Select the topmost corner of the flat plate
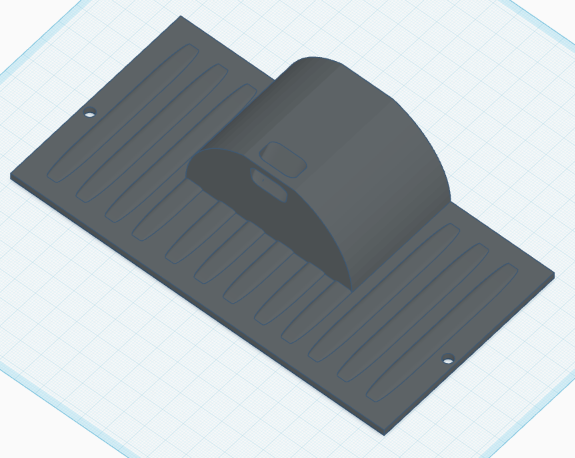Viewport: 575px width, 458px height. click(181, 17)
